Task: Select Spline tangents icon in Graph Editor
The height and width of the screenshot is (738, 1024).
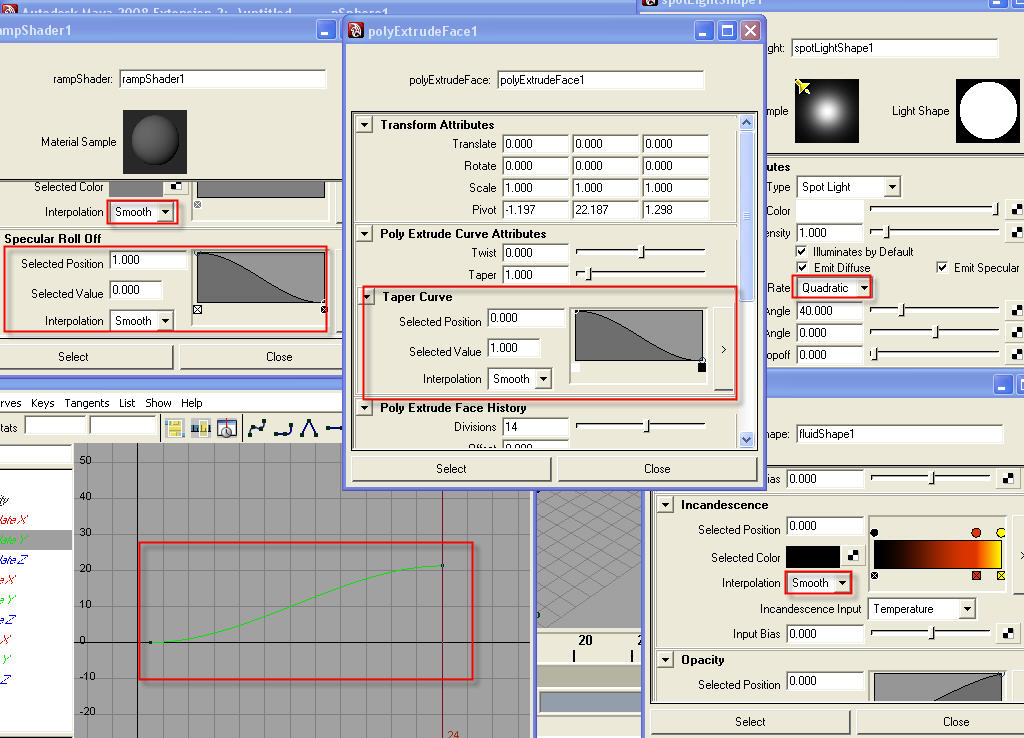Action: [257, 428]
